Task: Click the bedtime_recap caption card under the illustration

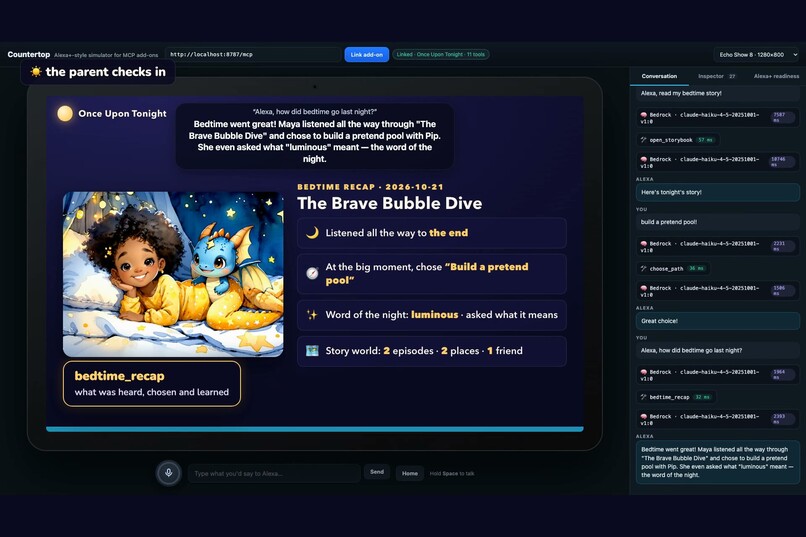Action: pyautogui.click(x=152, y=384)
